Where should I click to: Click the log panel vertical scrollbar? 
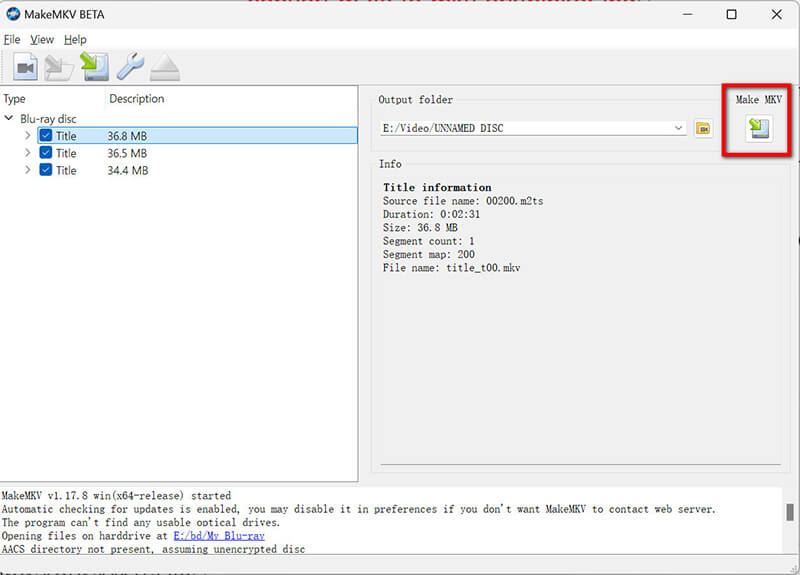tap(790, 512)
